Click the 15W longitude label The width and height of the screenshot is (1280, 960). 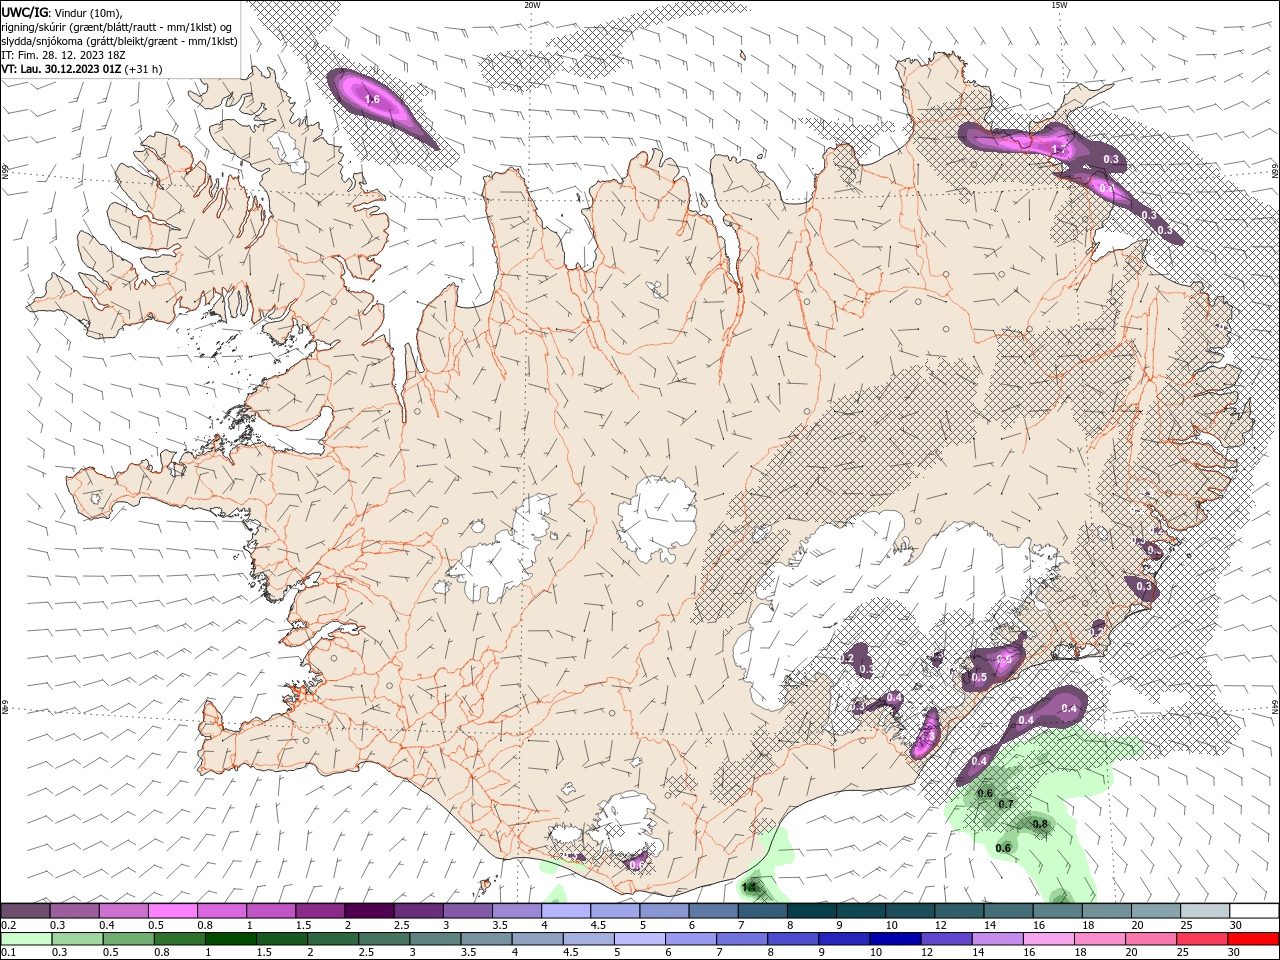tap(1058, 5)
